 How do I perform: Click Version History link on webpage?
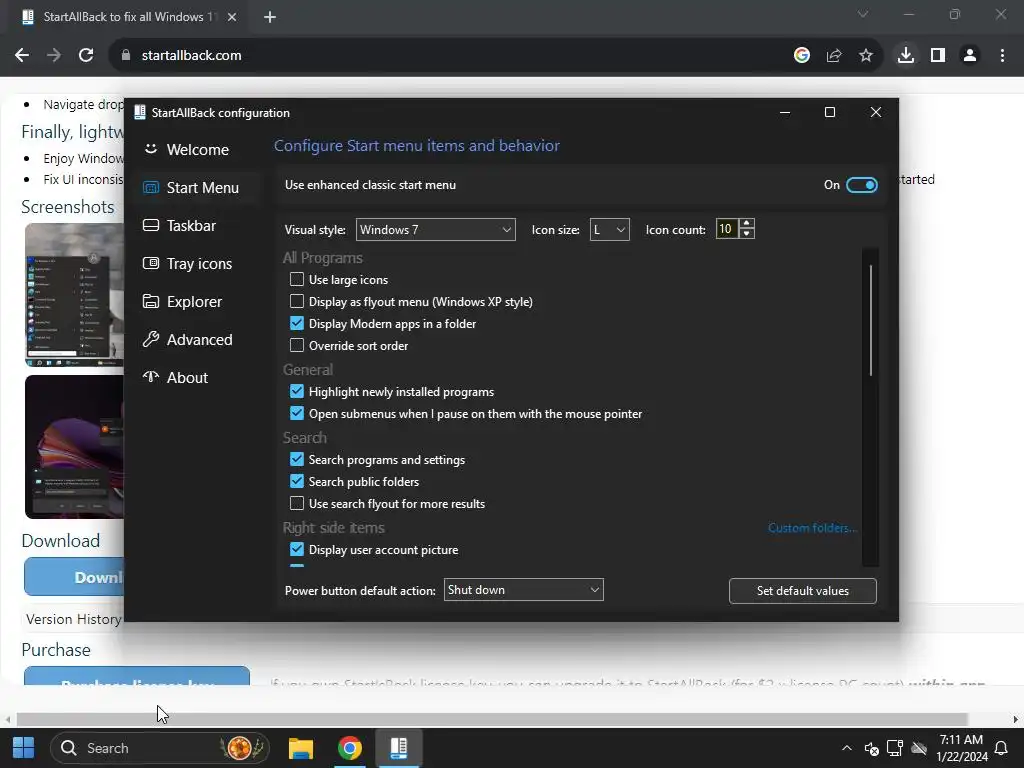(x=73, y=618)
